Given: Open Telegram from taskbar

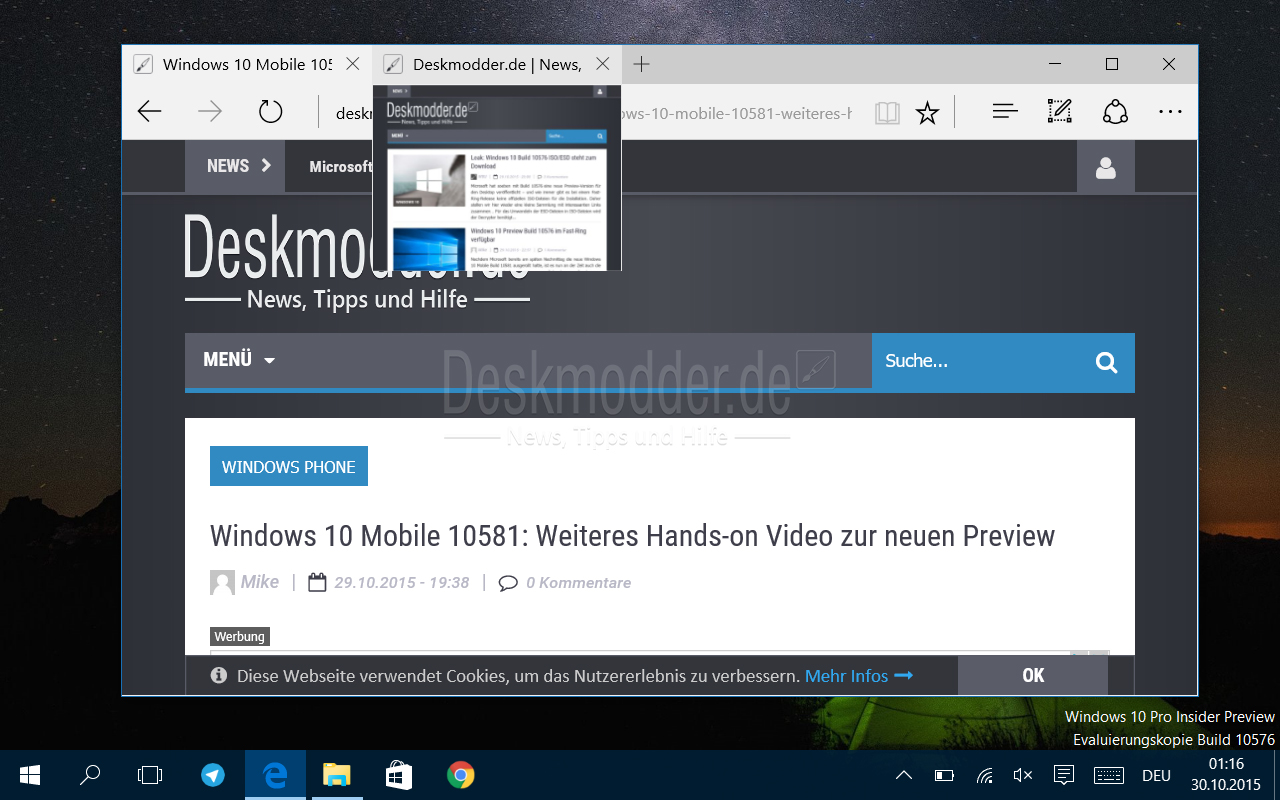Looking at the screenshot, I should [x=213, y=775].
